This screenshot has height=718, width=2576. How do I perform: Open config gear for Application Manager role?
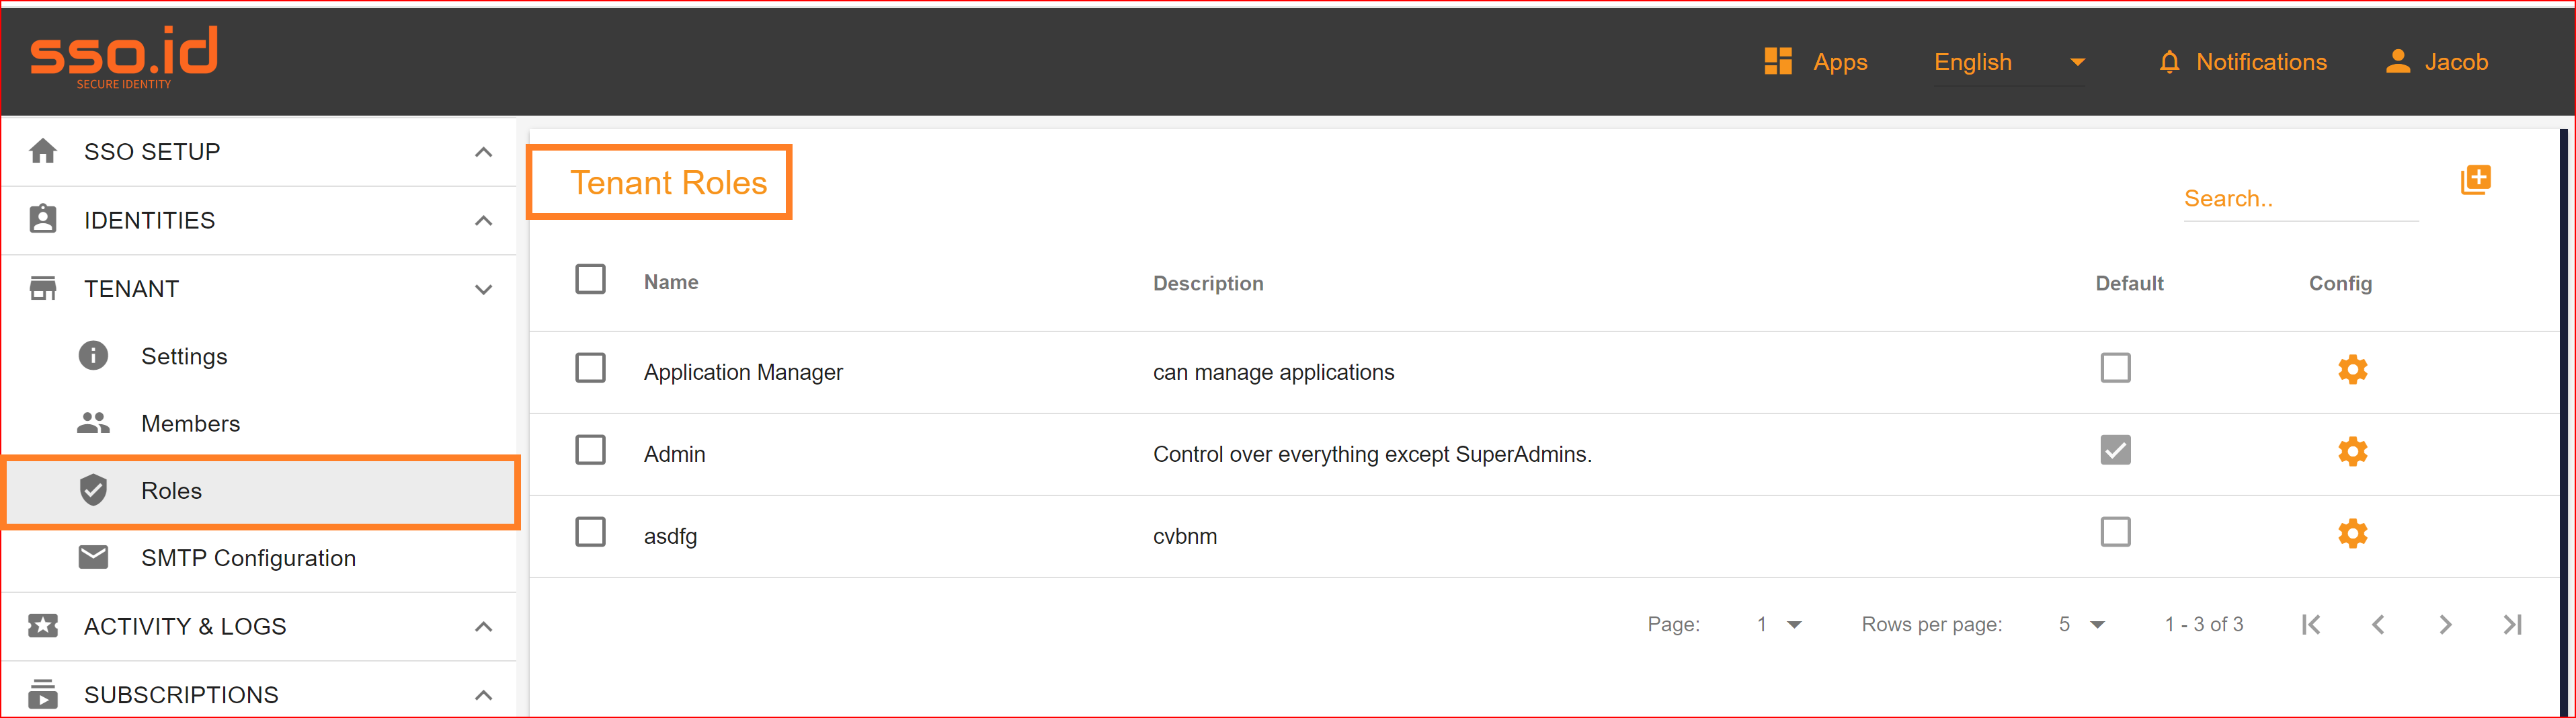(2352, 370)
